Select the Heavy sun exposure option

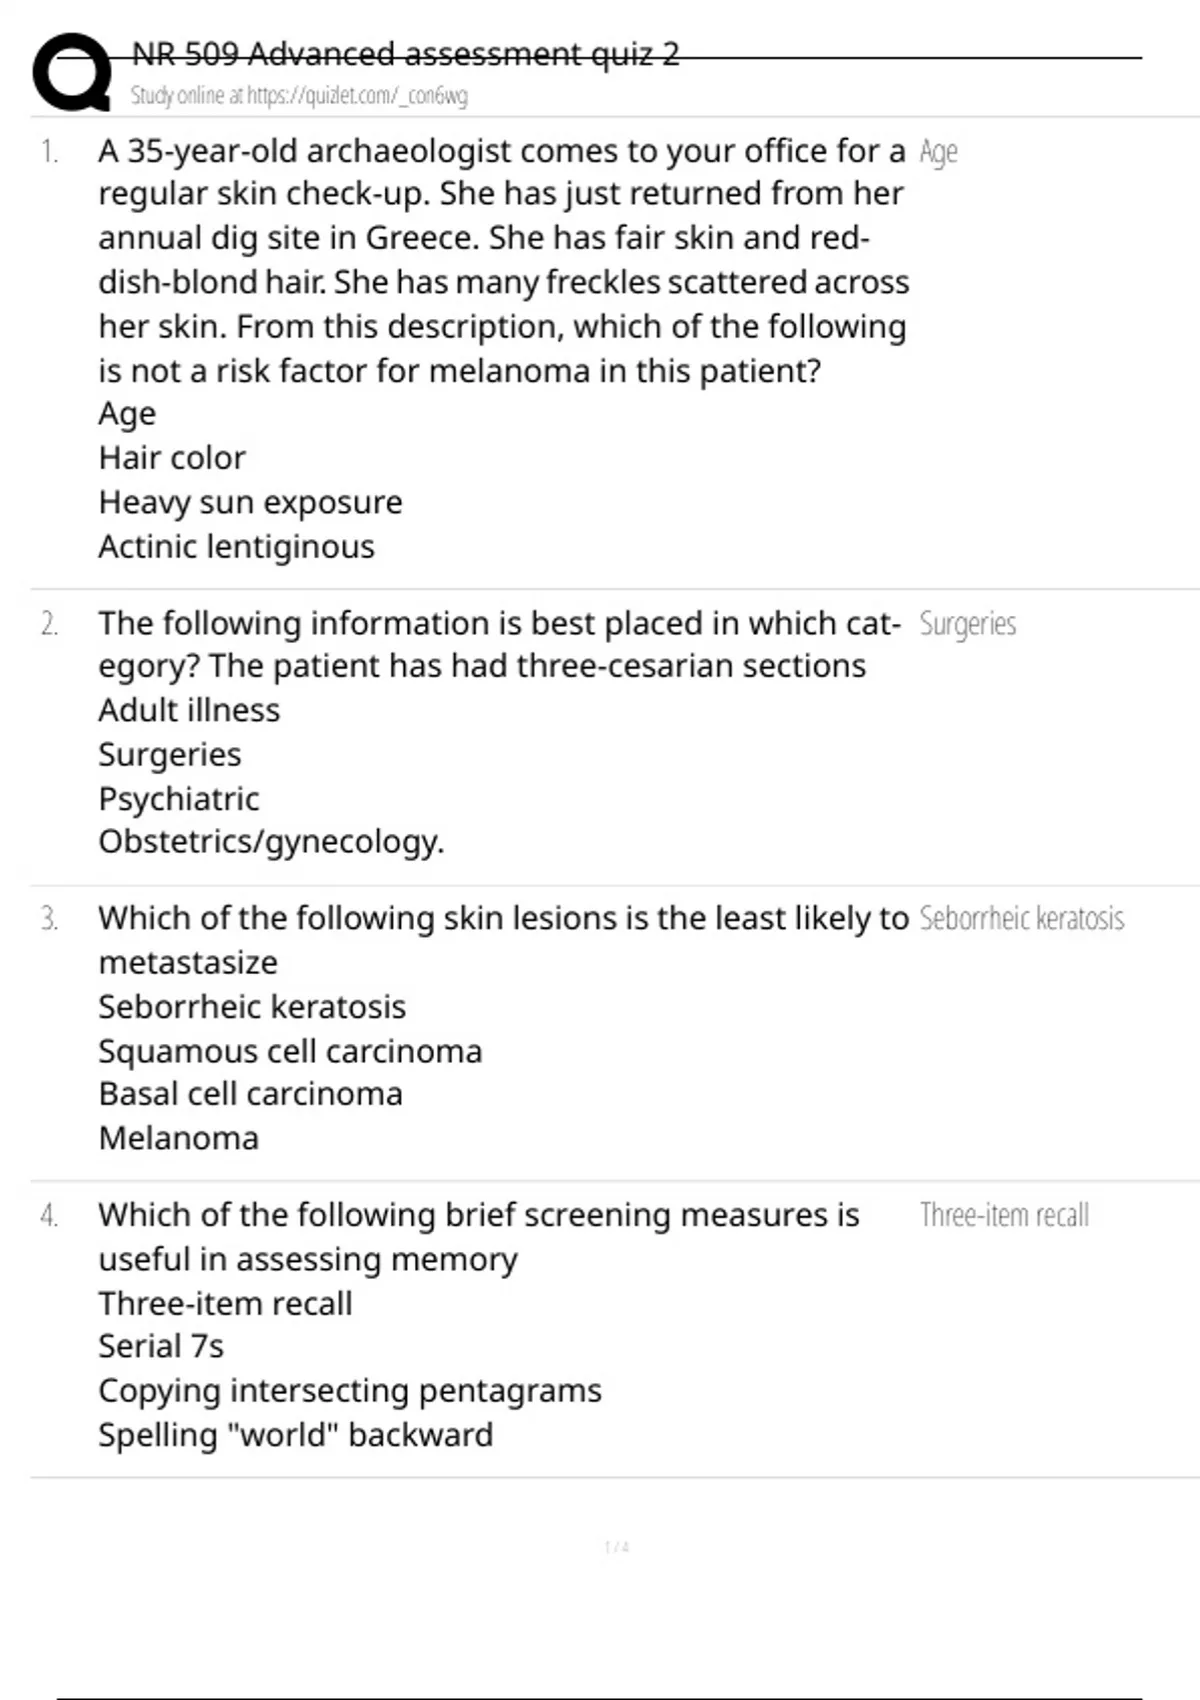[250, 502]
